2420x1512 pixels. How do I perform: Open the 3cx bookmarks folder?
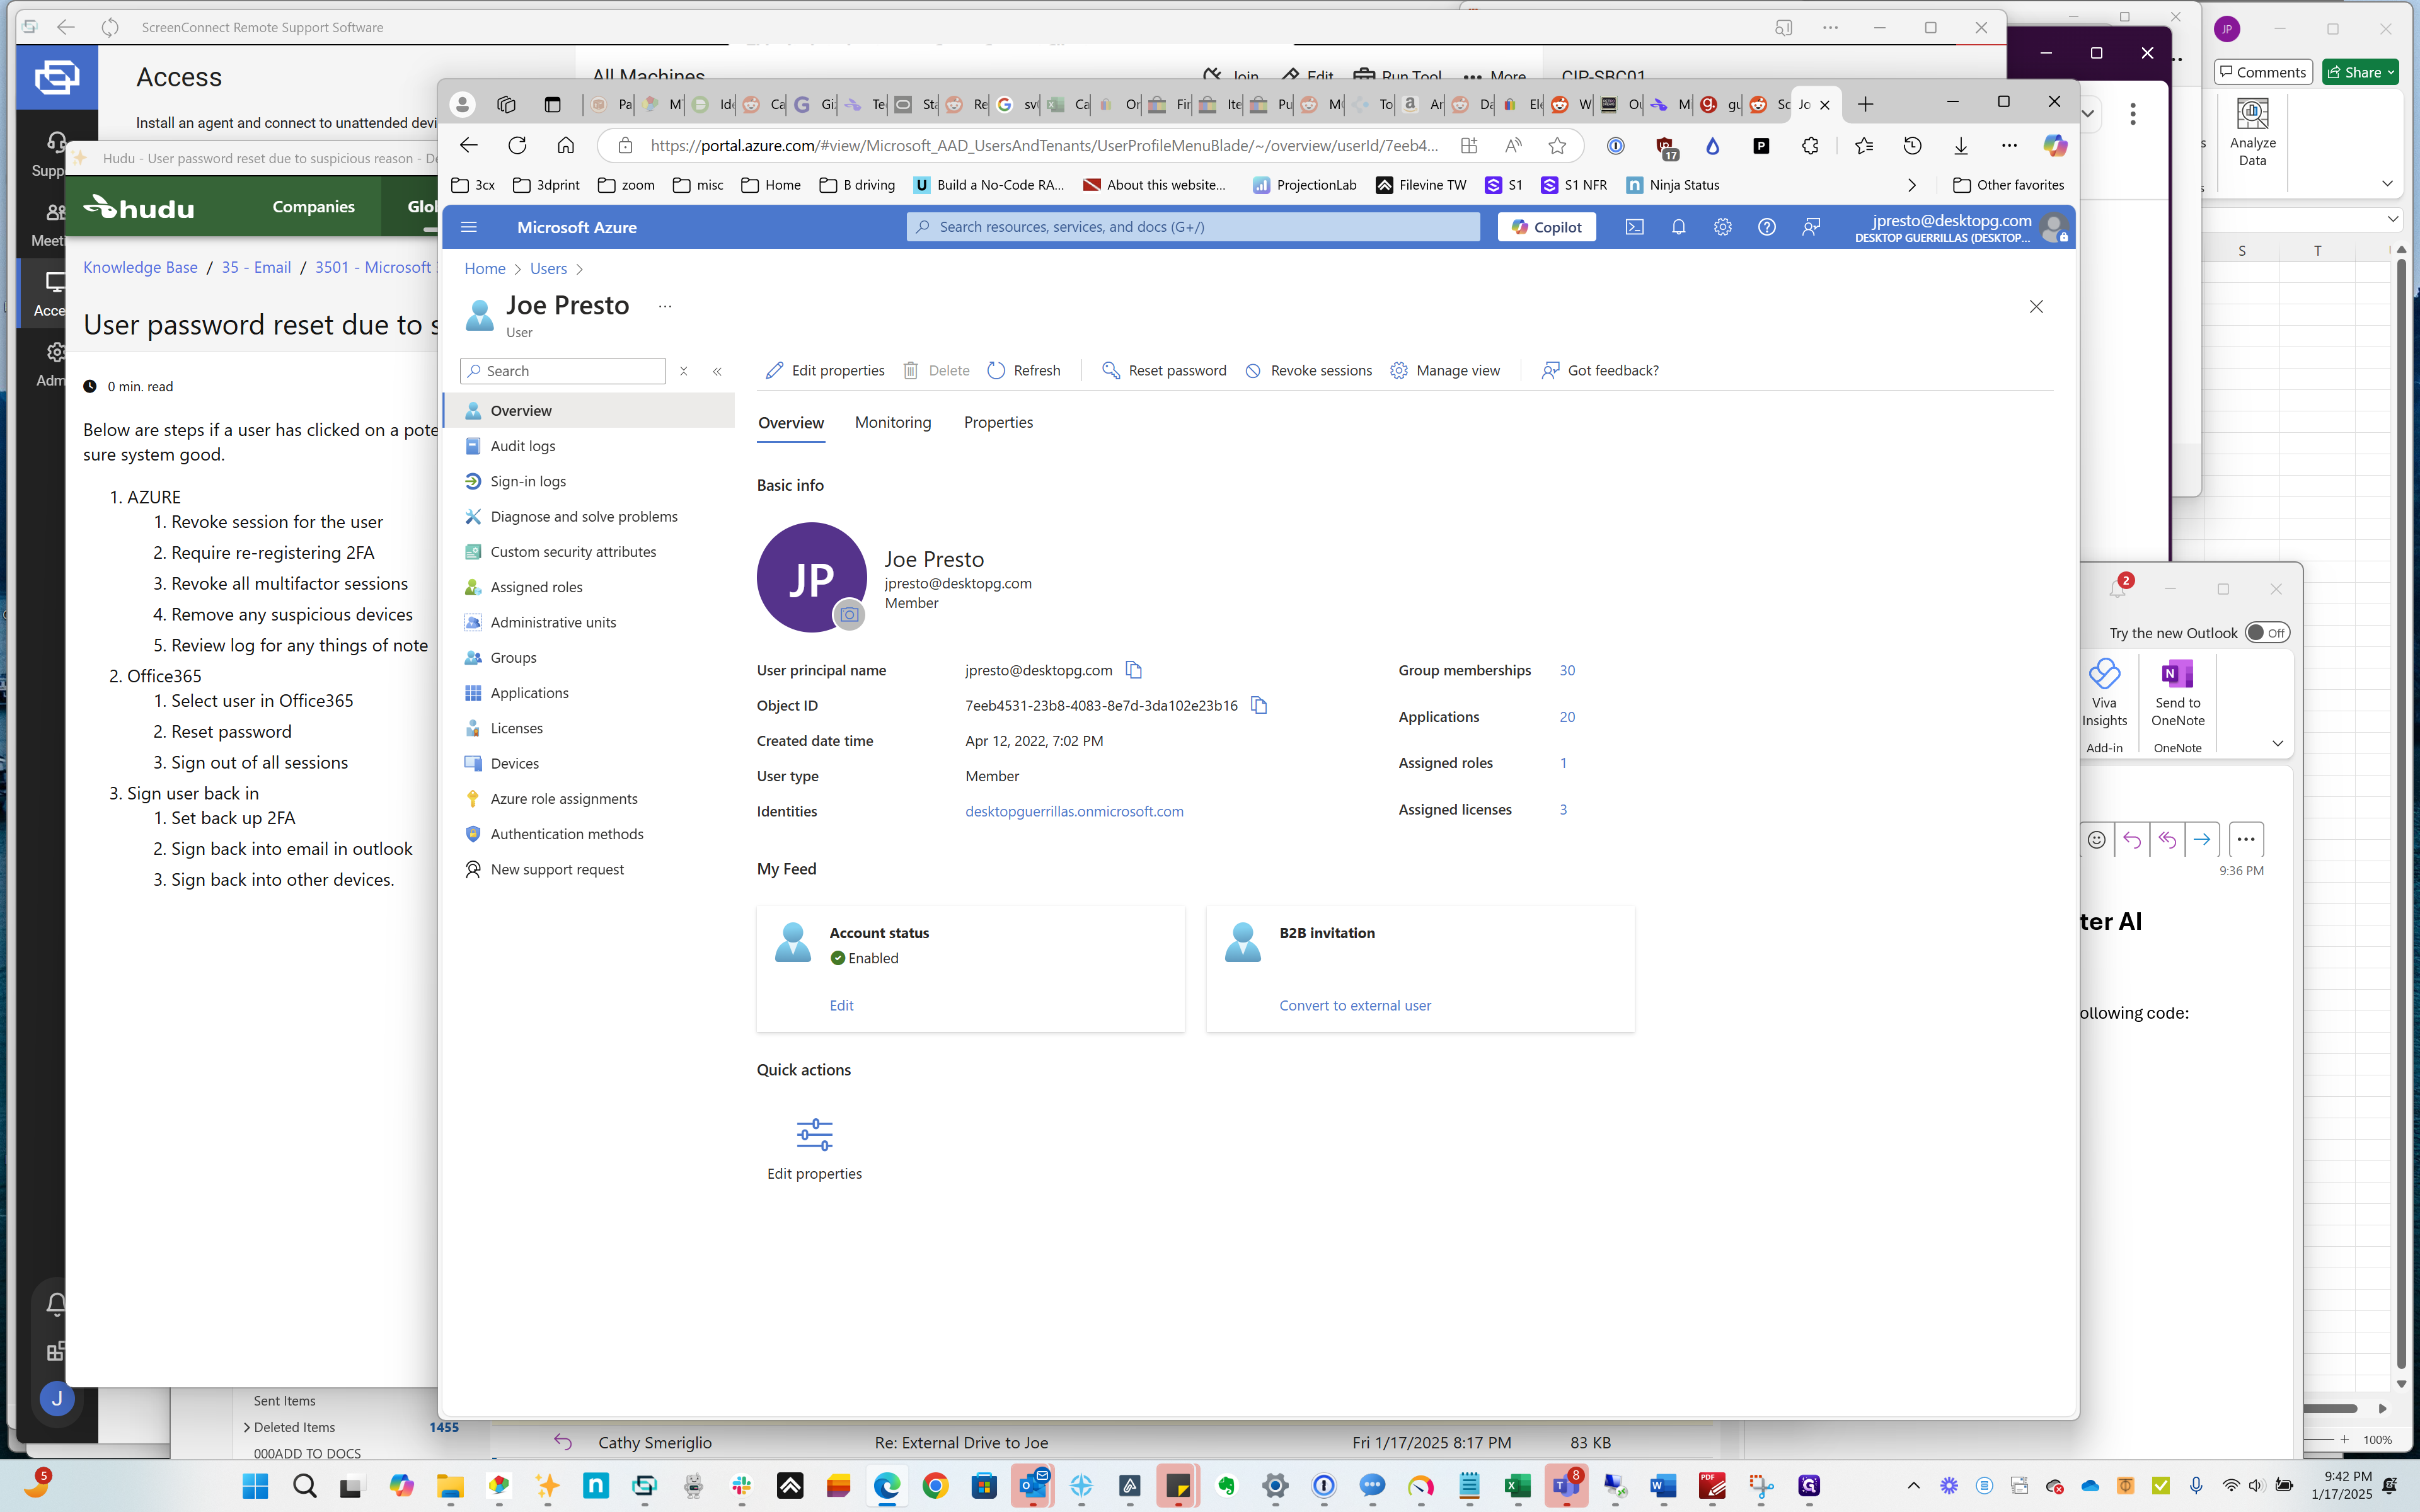pyautogui.click(x=473, y=185)
